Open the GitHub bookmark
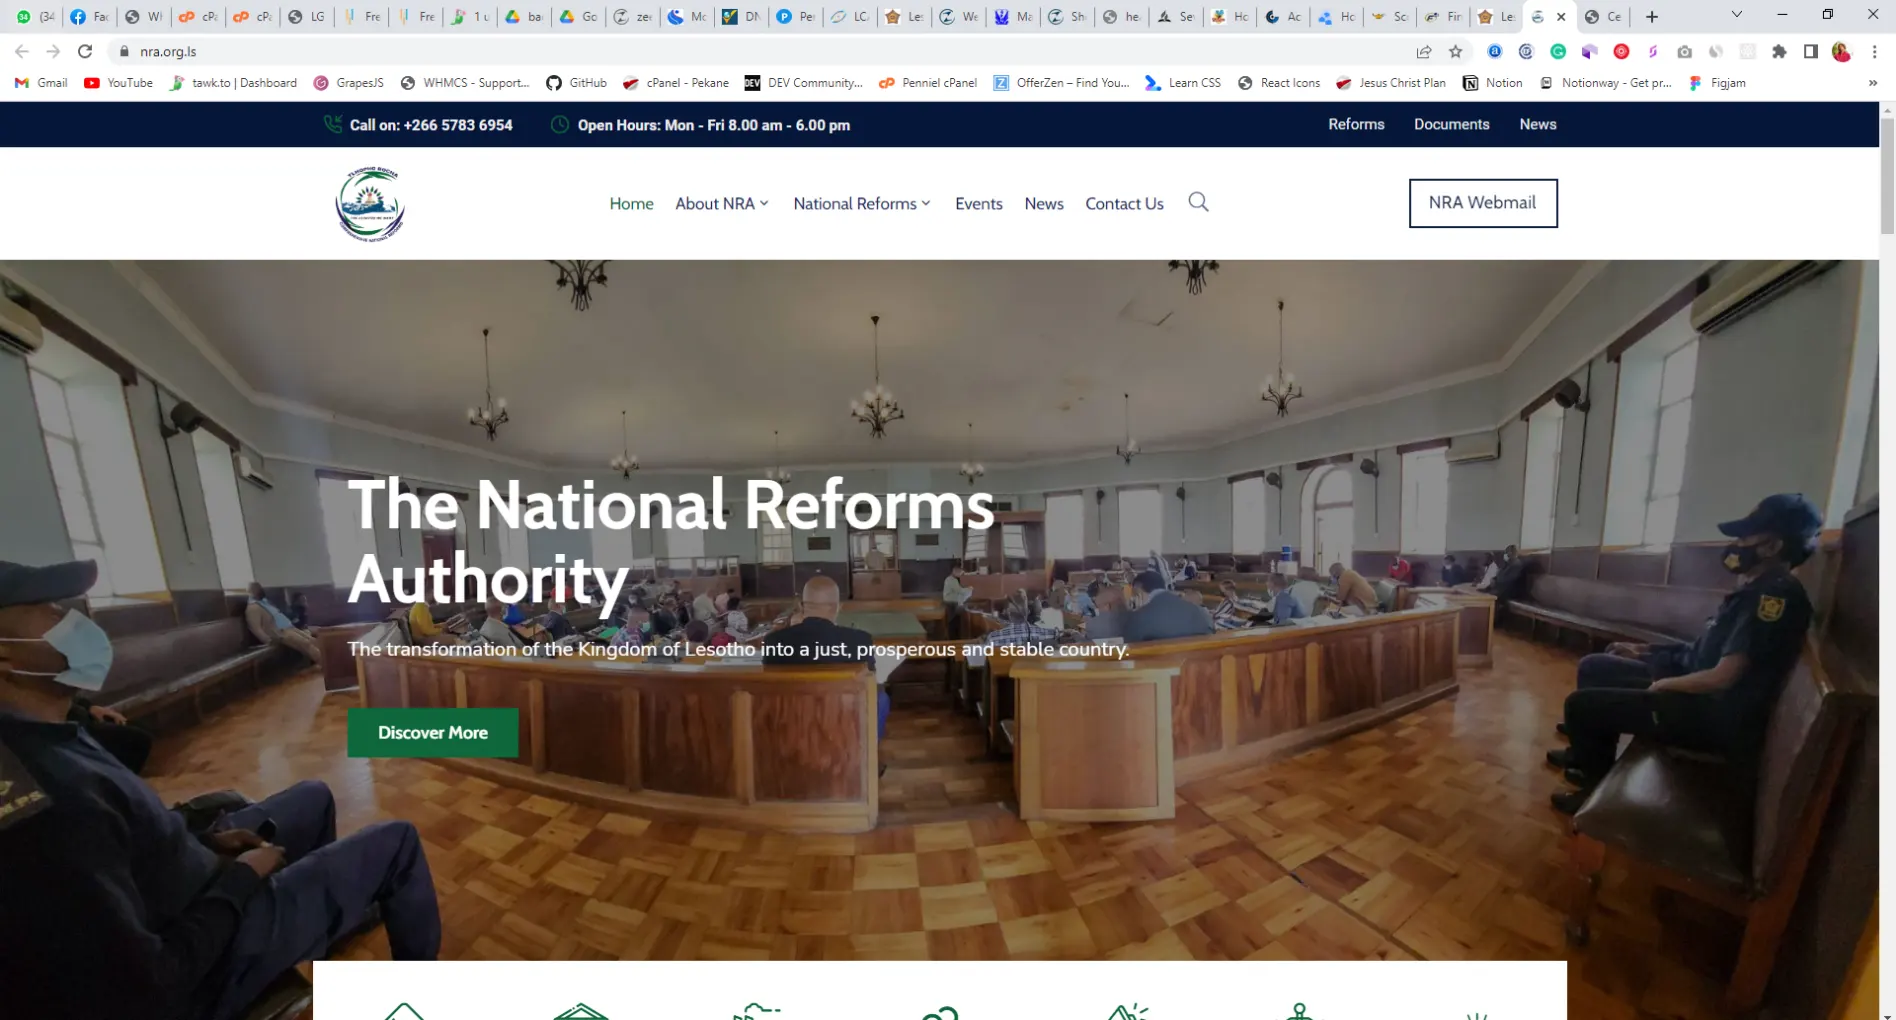1896x1020 pixels. tap(577, 83)
